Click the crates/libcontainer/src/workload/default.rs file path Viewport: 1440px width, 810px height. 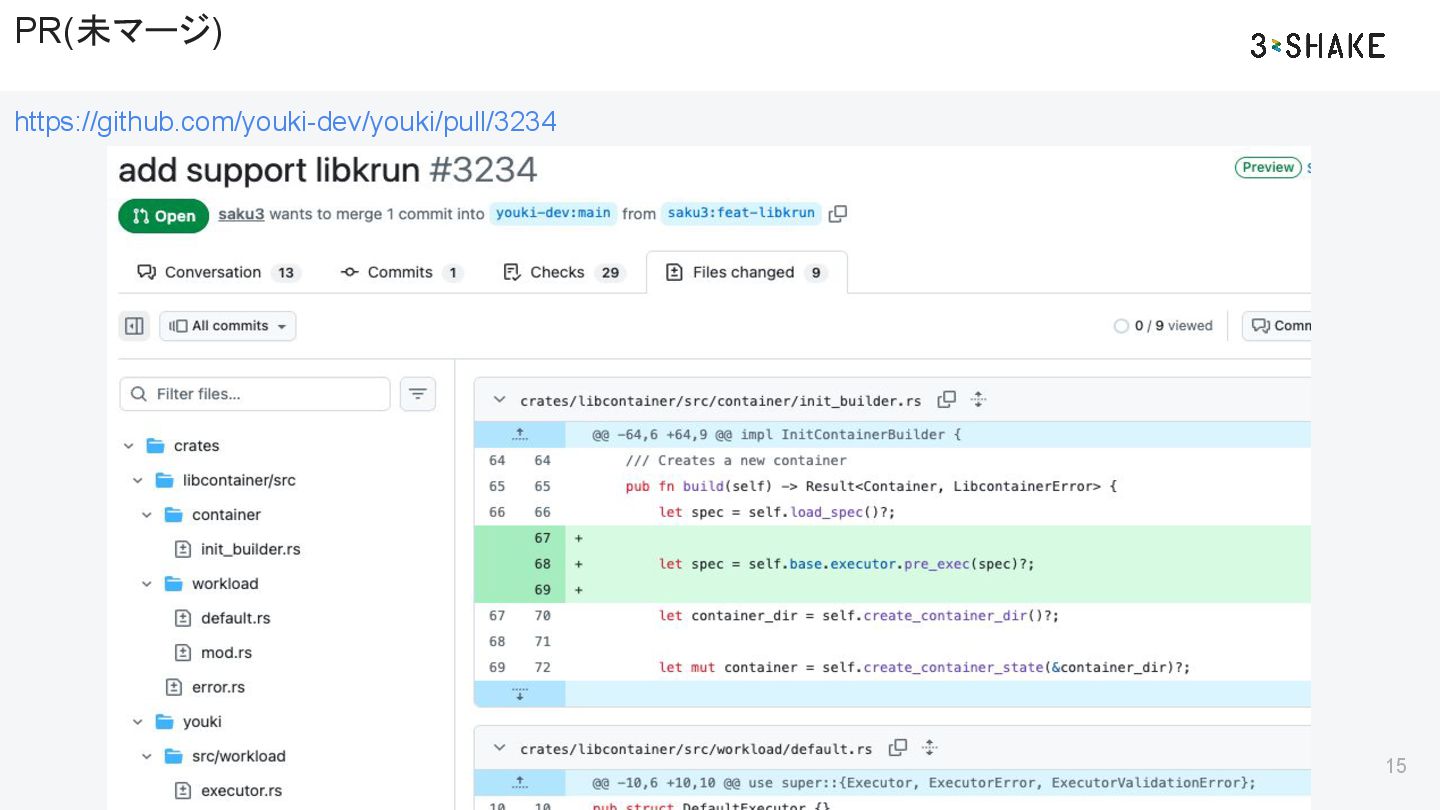coord(696,749)
